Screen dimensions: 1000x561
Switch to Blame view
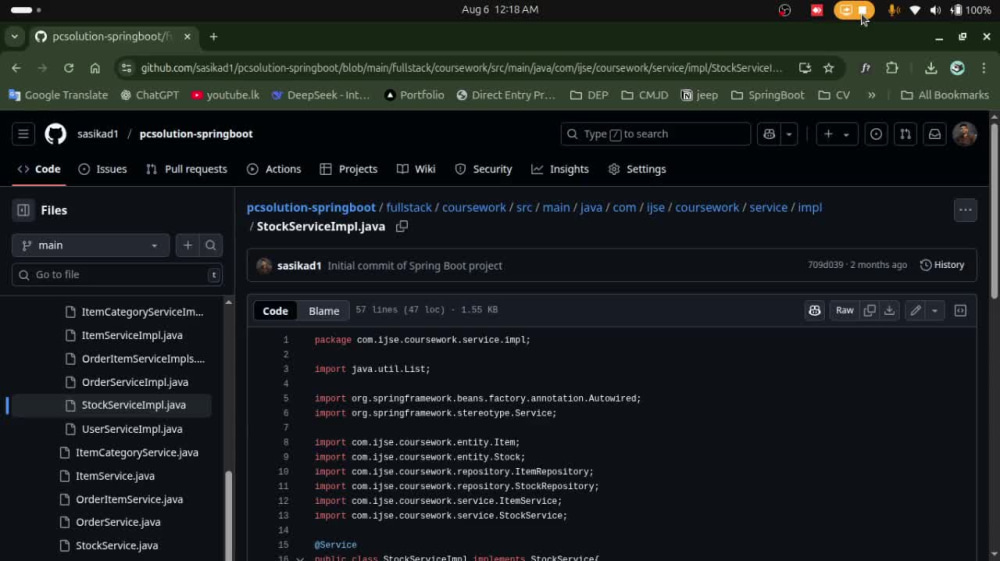pyautogui.click(x=324, y=310)
